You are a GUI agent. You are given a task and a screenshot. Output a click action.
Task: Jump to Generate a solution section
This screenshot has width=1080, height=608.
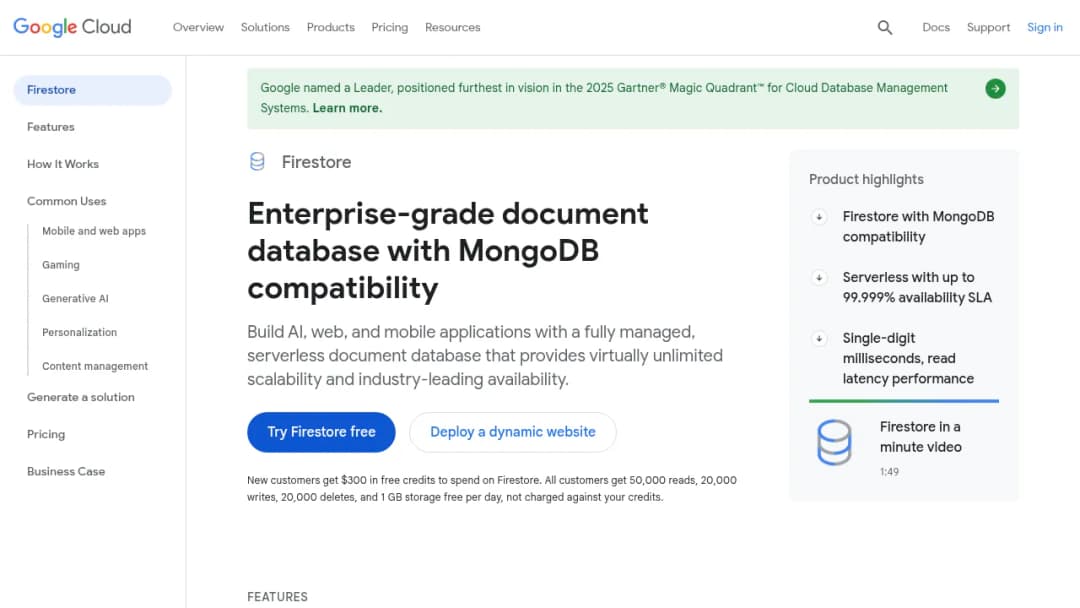[81, 397]
